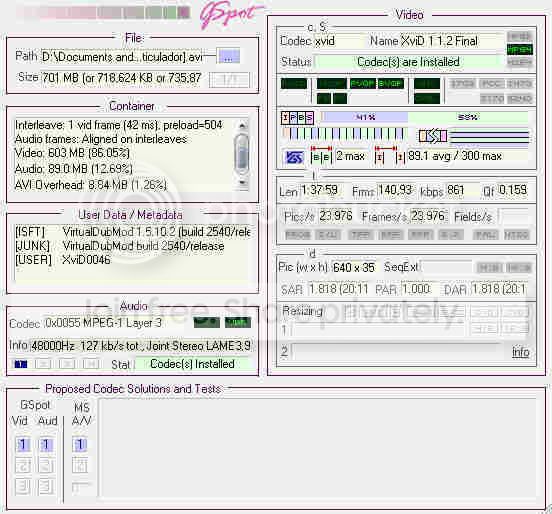Select the [JUNK] VirtualDubMod build metadata row
Viewport: 552px width, 514px height.
120,246
